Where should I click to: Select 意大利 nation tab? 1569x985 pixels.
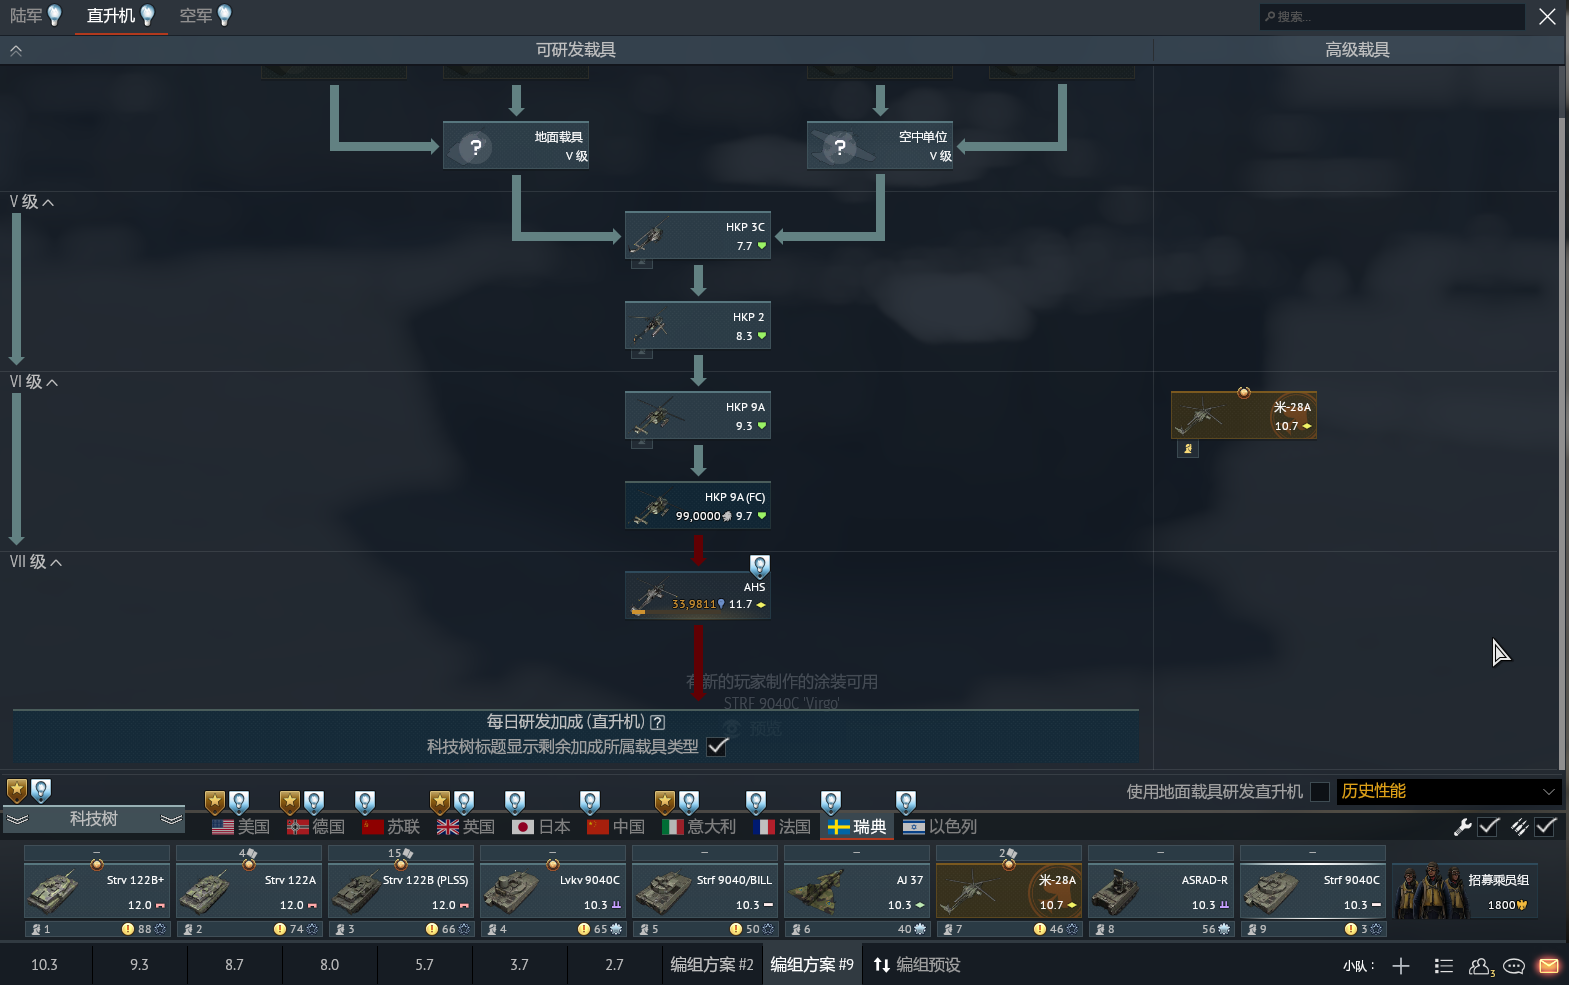[699, 827]
